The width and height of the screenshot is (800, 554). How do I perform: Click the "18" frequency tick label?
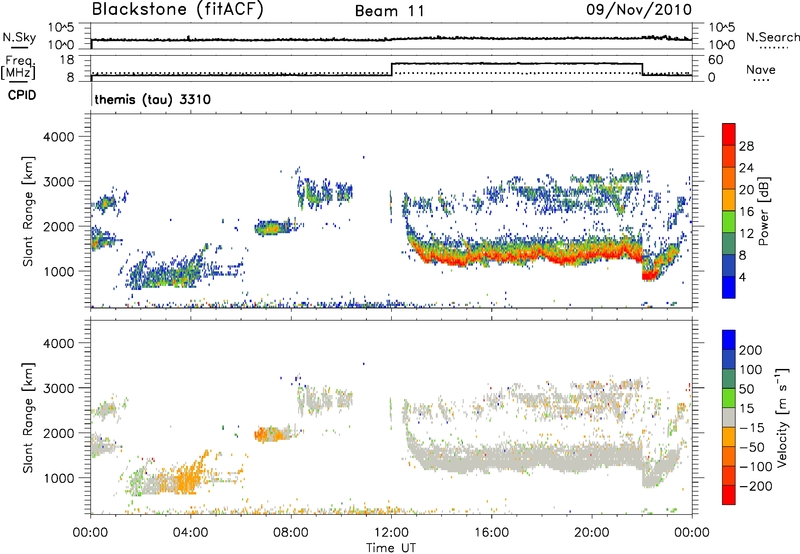66,60
